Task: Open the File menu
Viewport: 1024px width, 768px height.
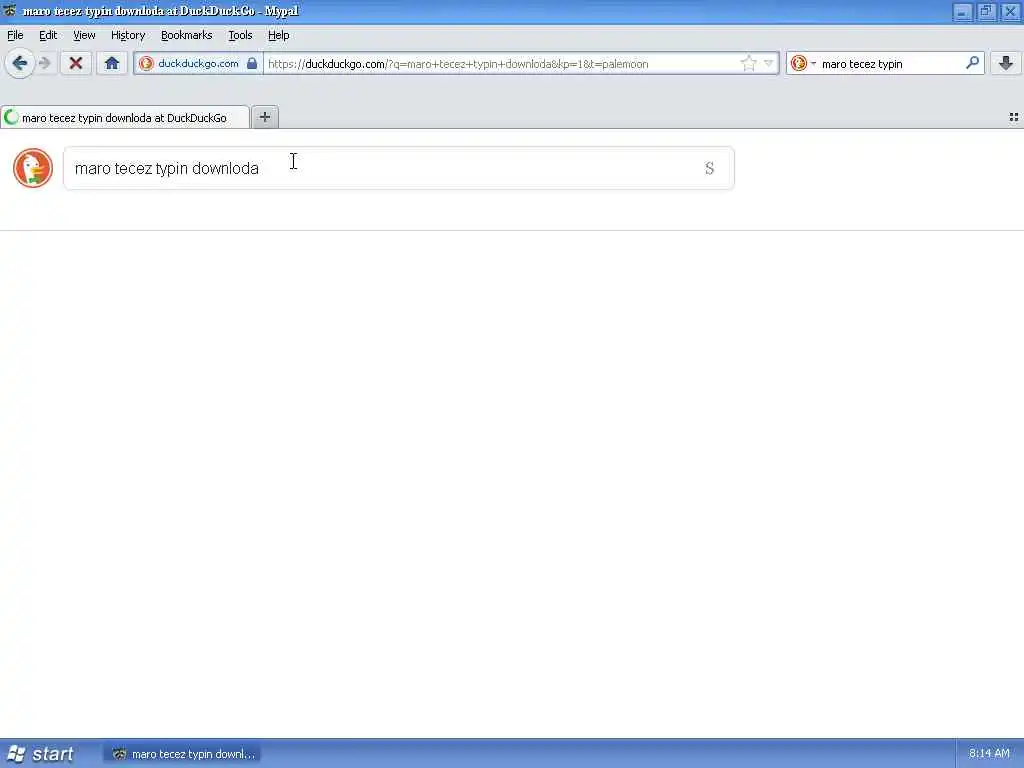Action: tap(15, 35)
